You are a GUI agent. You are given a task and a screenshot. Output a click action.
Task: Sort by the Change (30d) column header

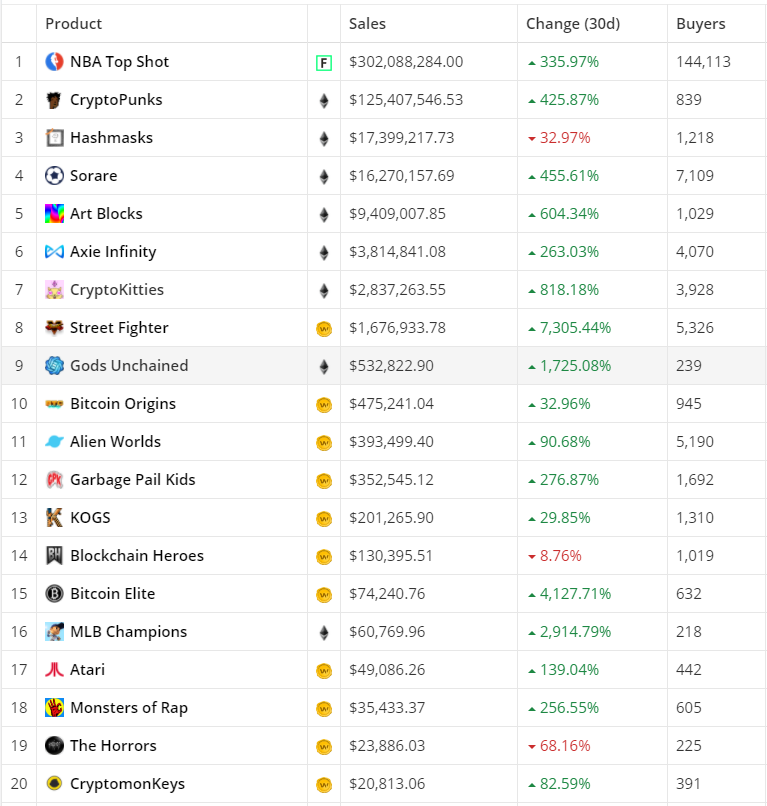pos(573,24)
